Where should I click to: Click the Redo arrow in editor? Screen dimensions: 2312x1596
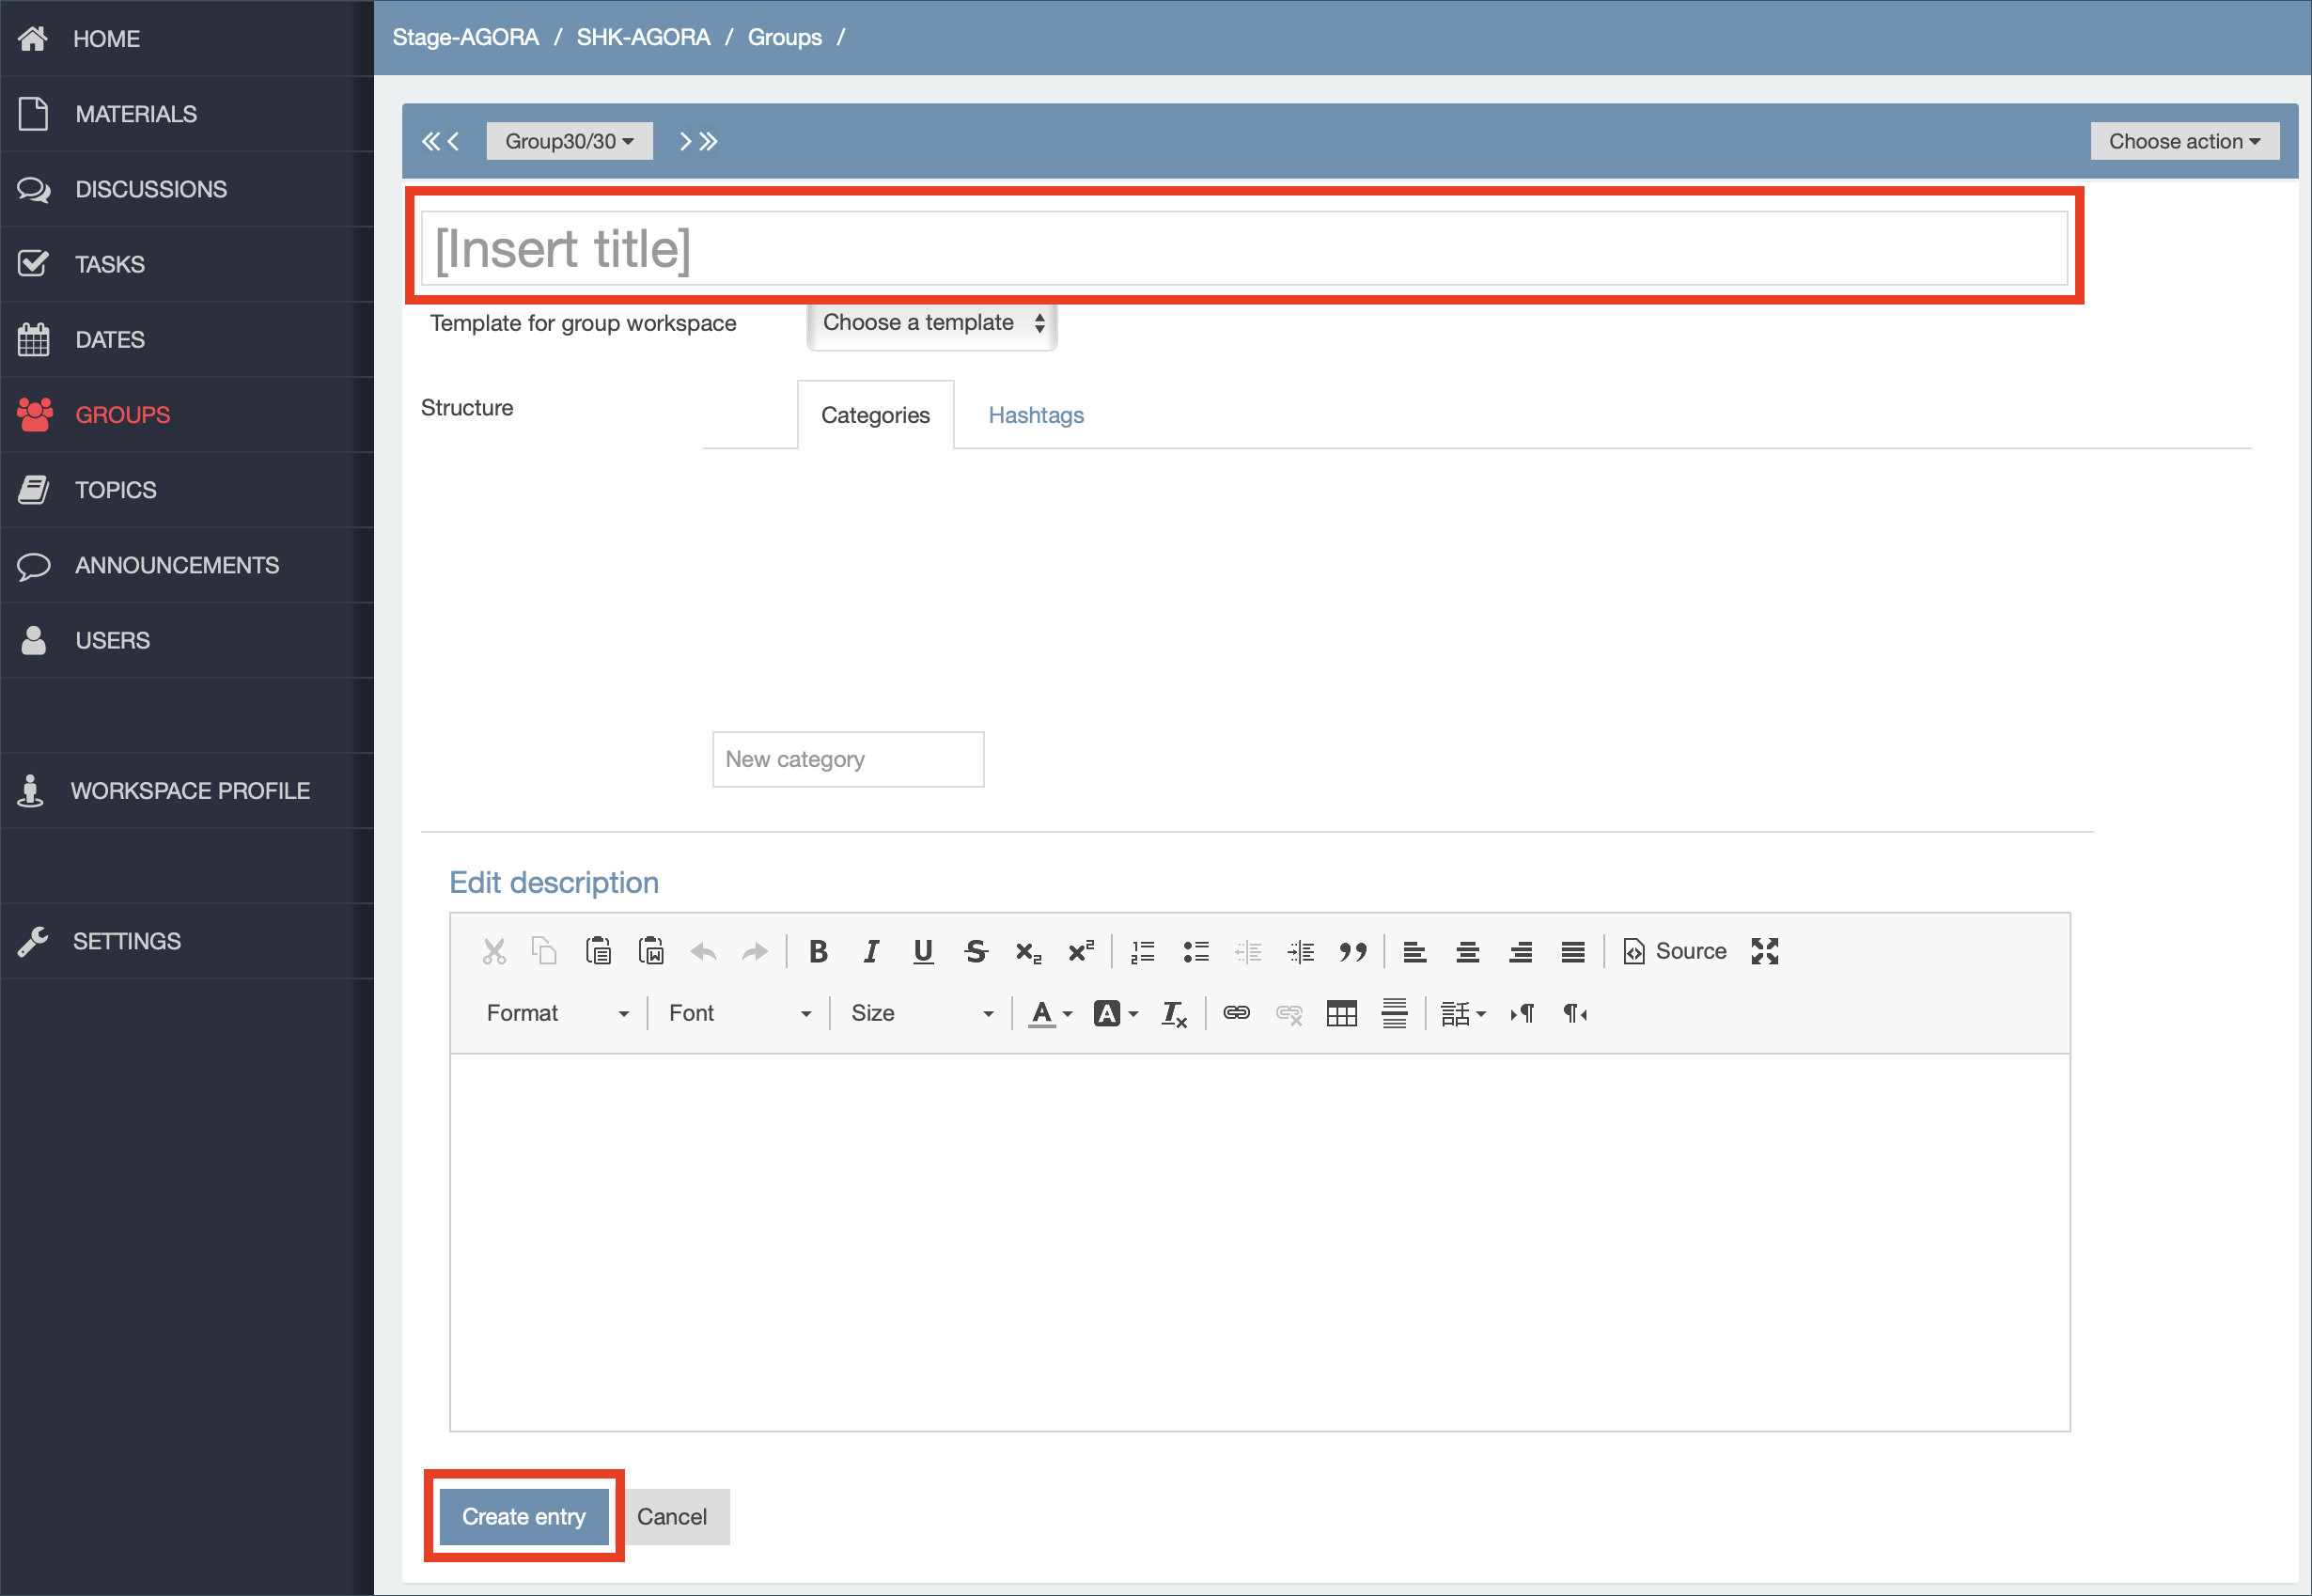755,951
